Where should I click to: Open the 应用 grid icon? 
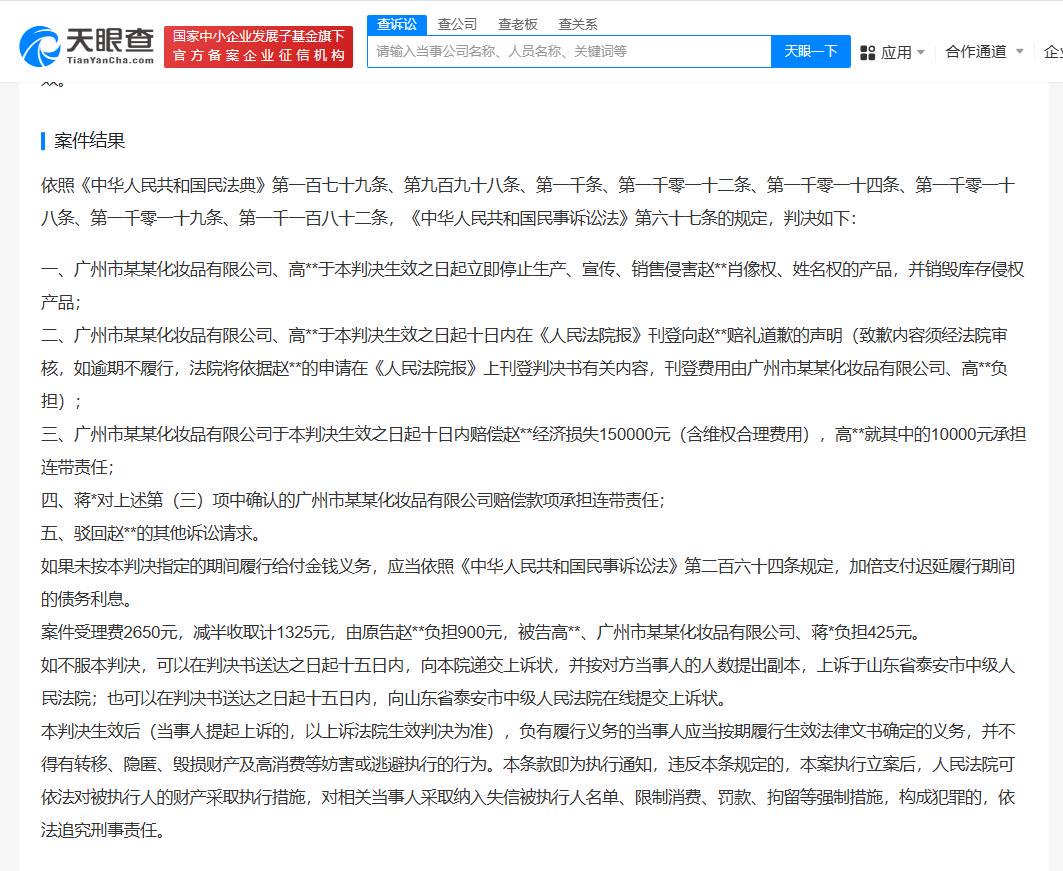tap(867, 52)
